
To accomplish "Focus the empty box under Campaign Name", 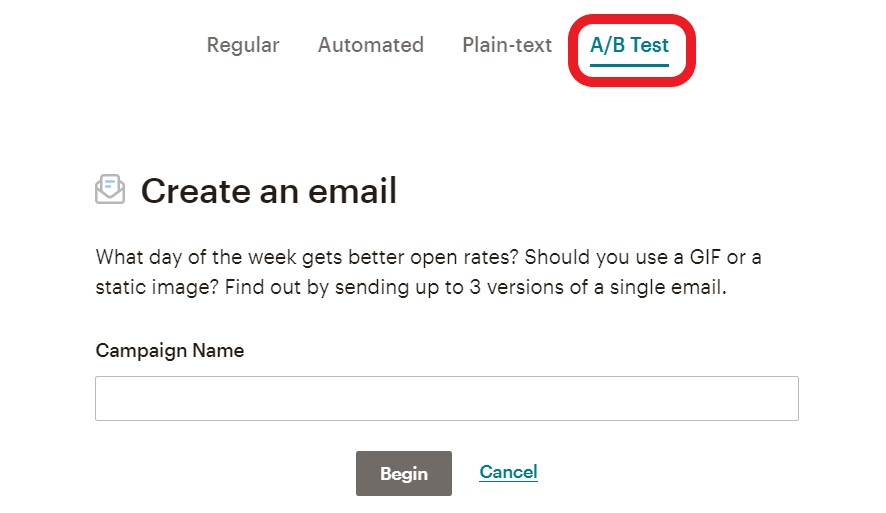I will [x=446, y=398].
